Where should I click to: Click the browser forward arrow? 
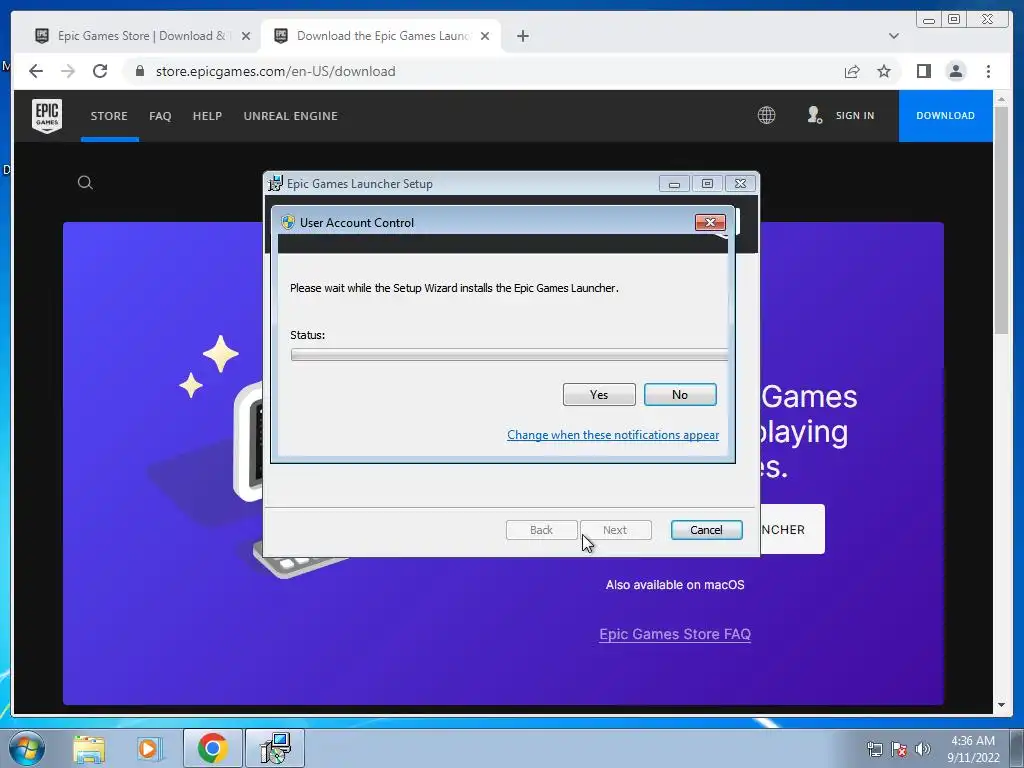68,71
